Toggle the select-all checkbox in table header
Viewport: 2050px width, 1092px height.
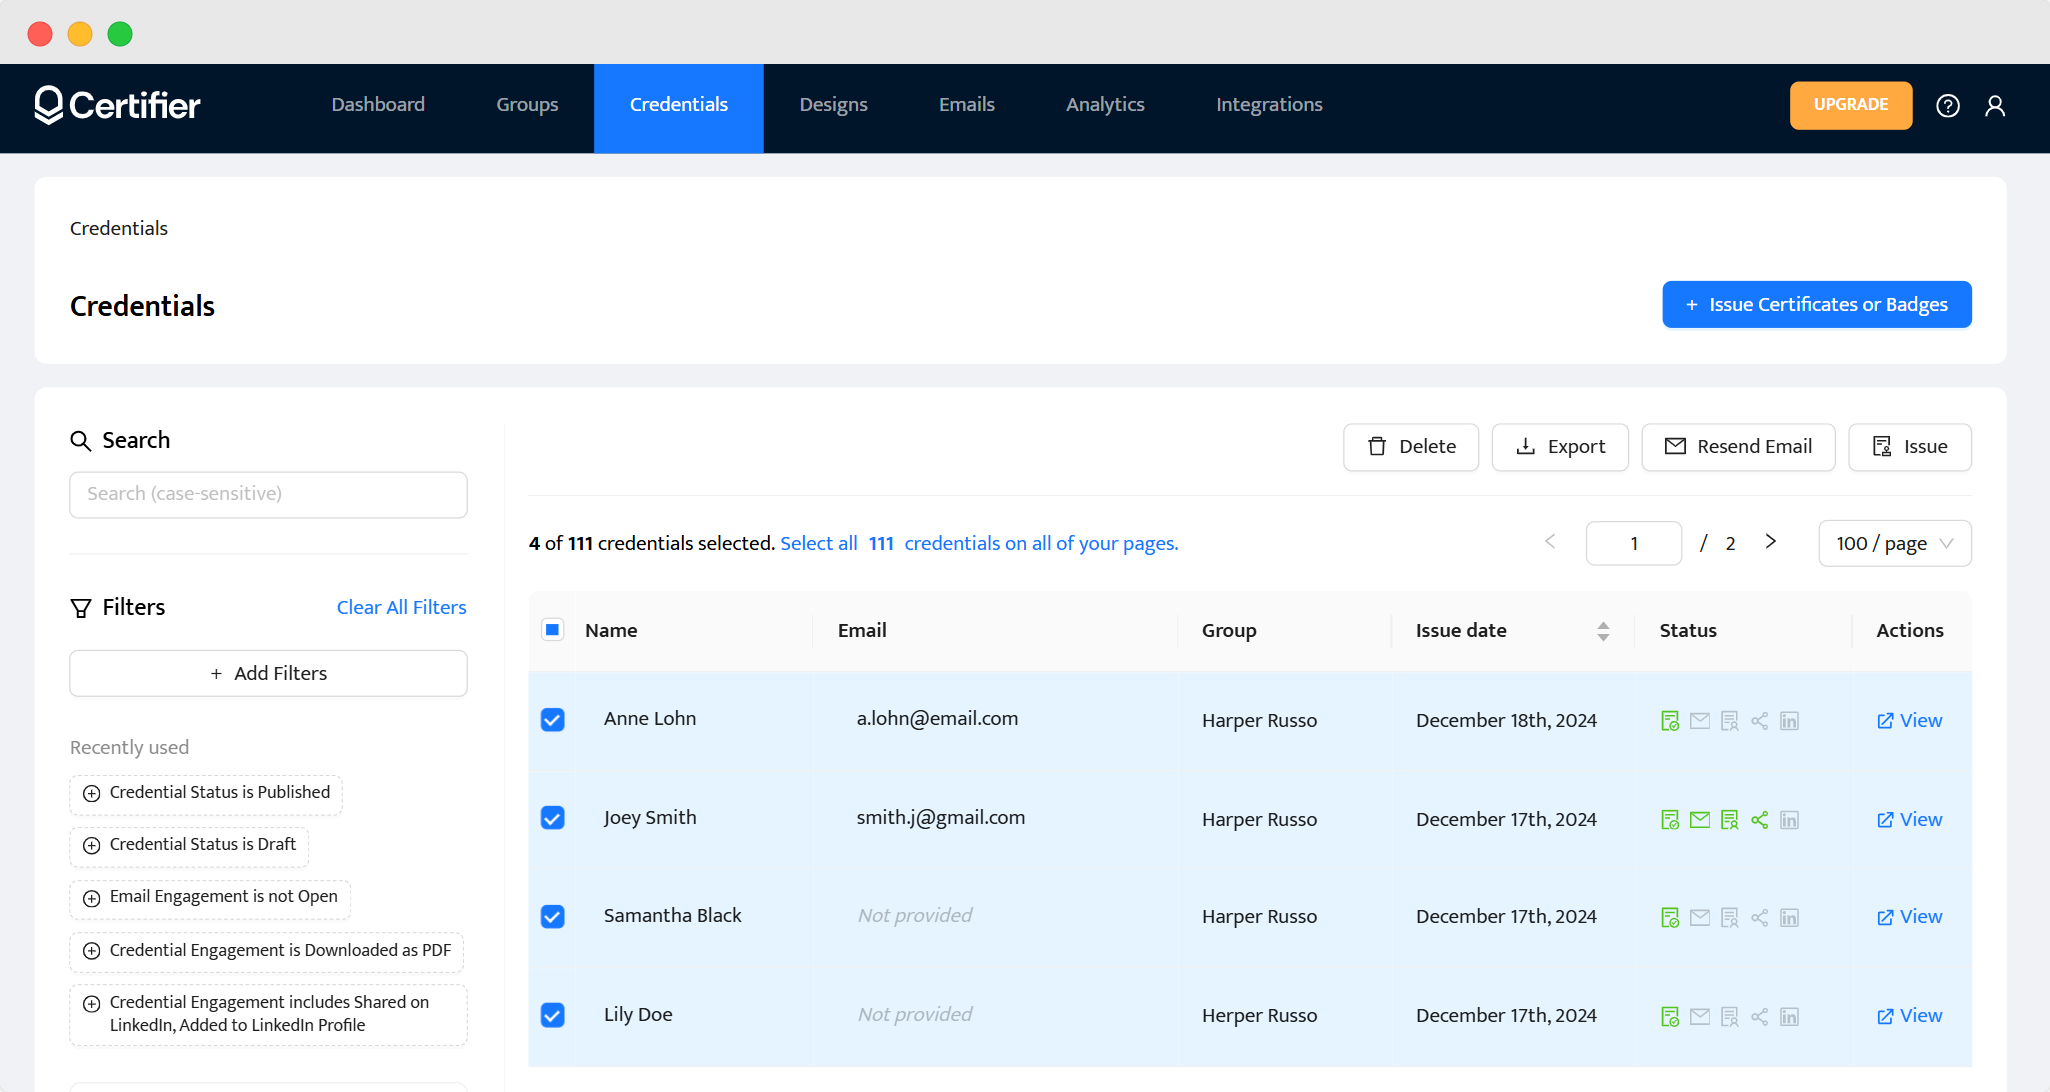[x=552, y=630]
